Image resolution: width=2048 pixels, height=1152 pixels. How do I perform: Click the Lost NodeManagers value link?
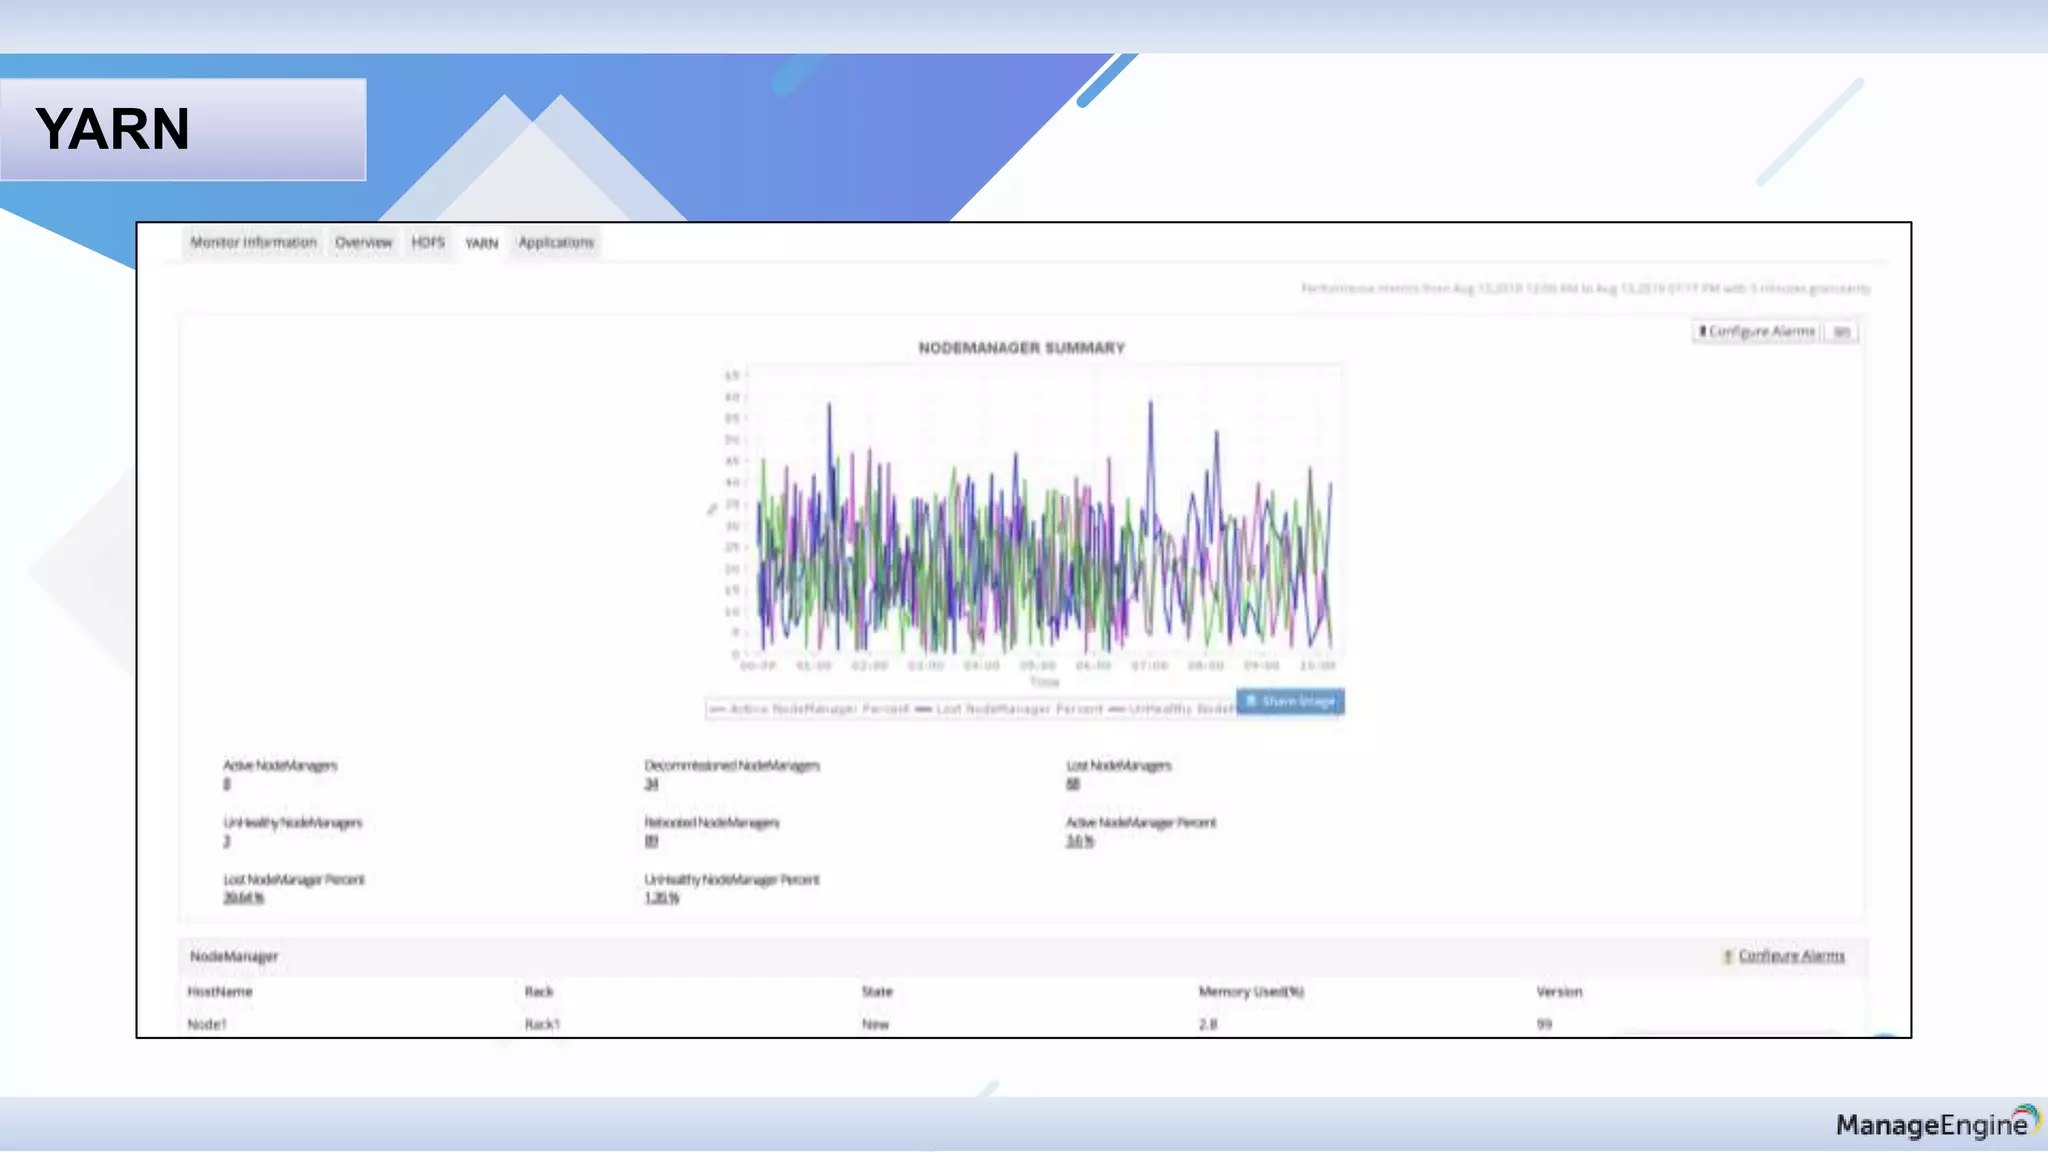point(1073,784)
